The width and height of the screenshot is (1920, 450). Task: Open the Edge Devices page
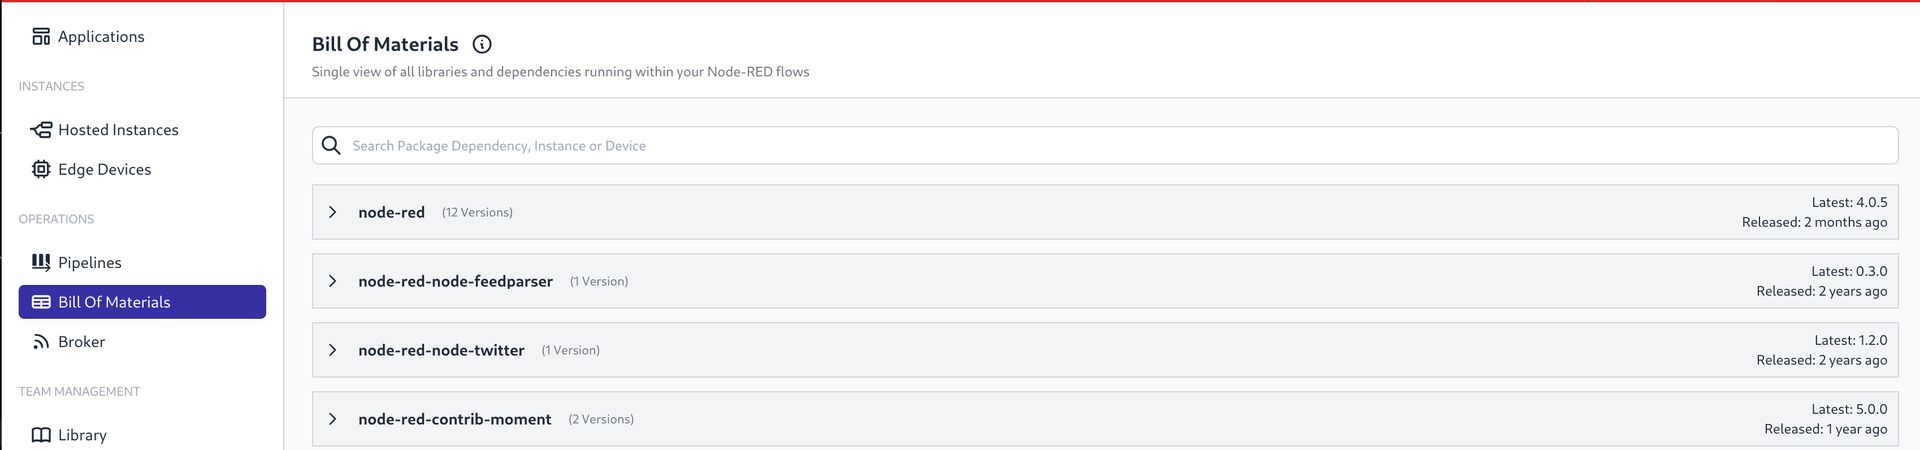tap(104, 170)
